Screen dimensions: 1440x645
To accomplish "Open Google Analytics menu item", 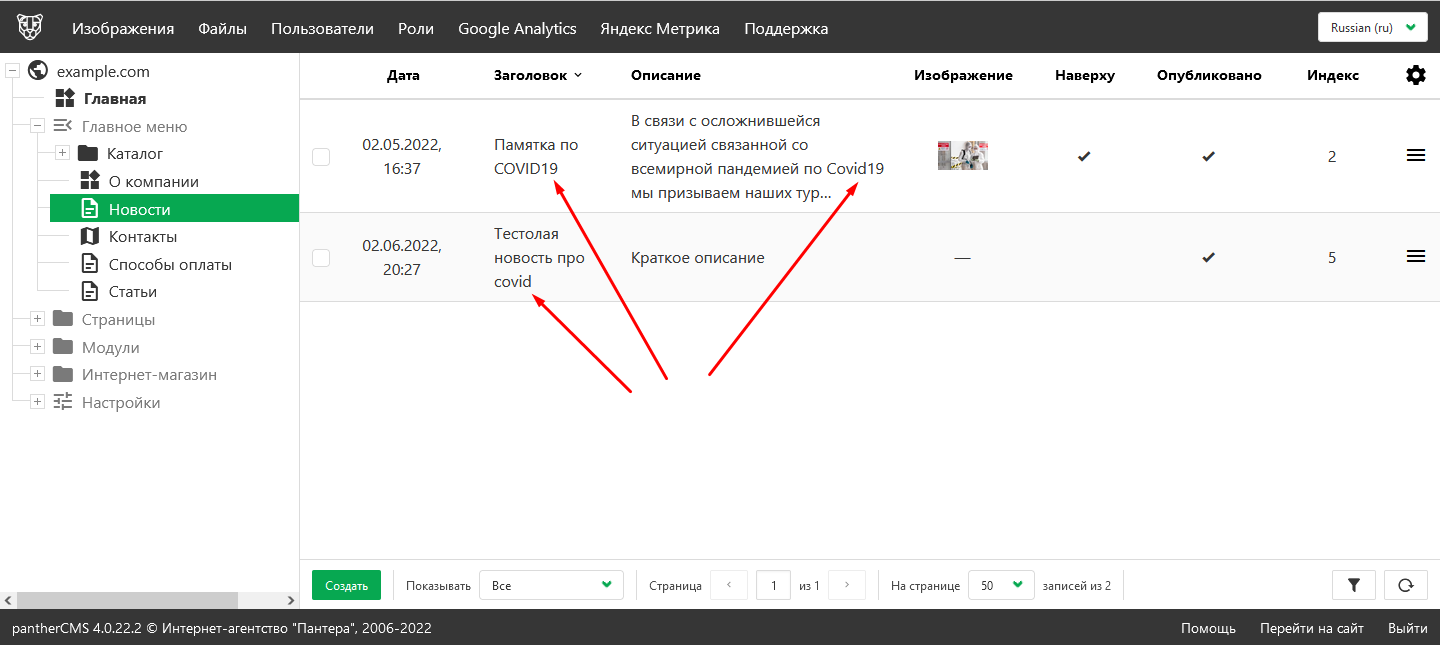I will coord(517,28).
